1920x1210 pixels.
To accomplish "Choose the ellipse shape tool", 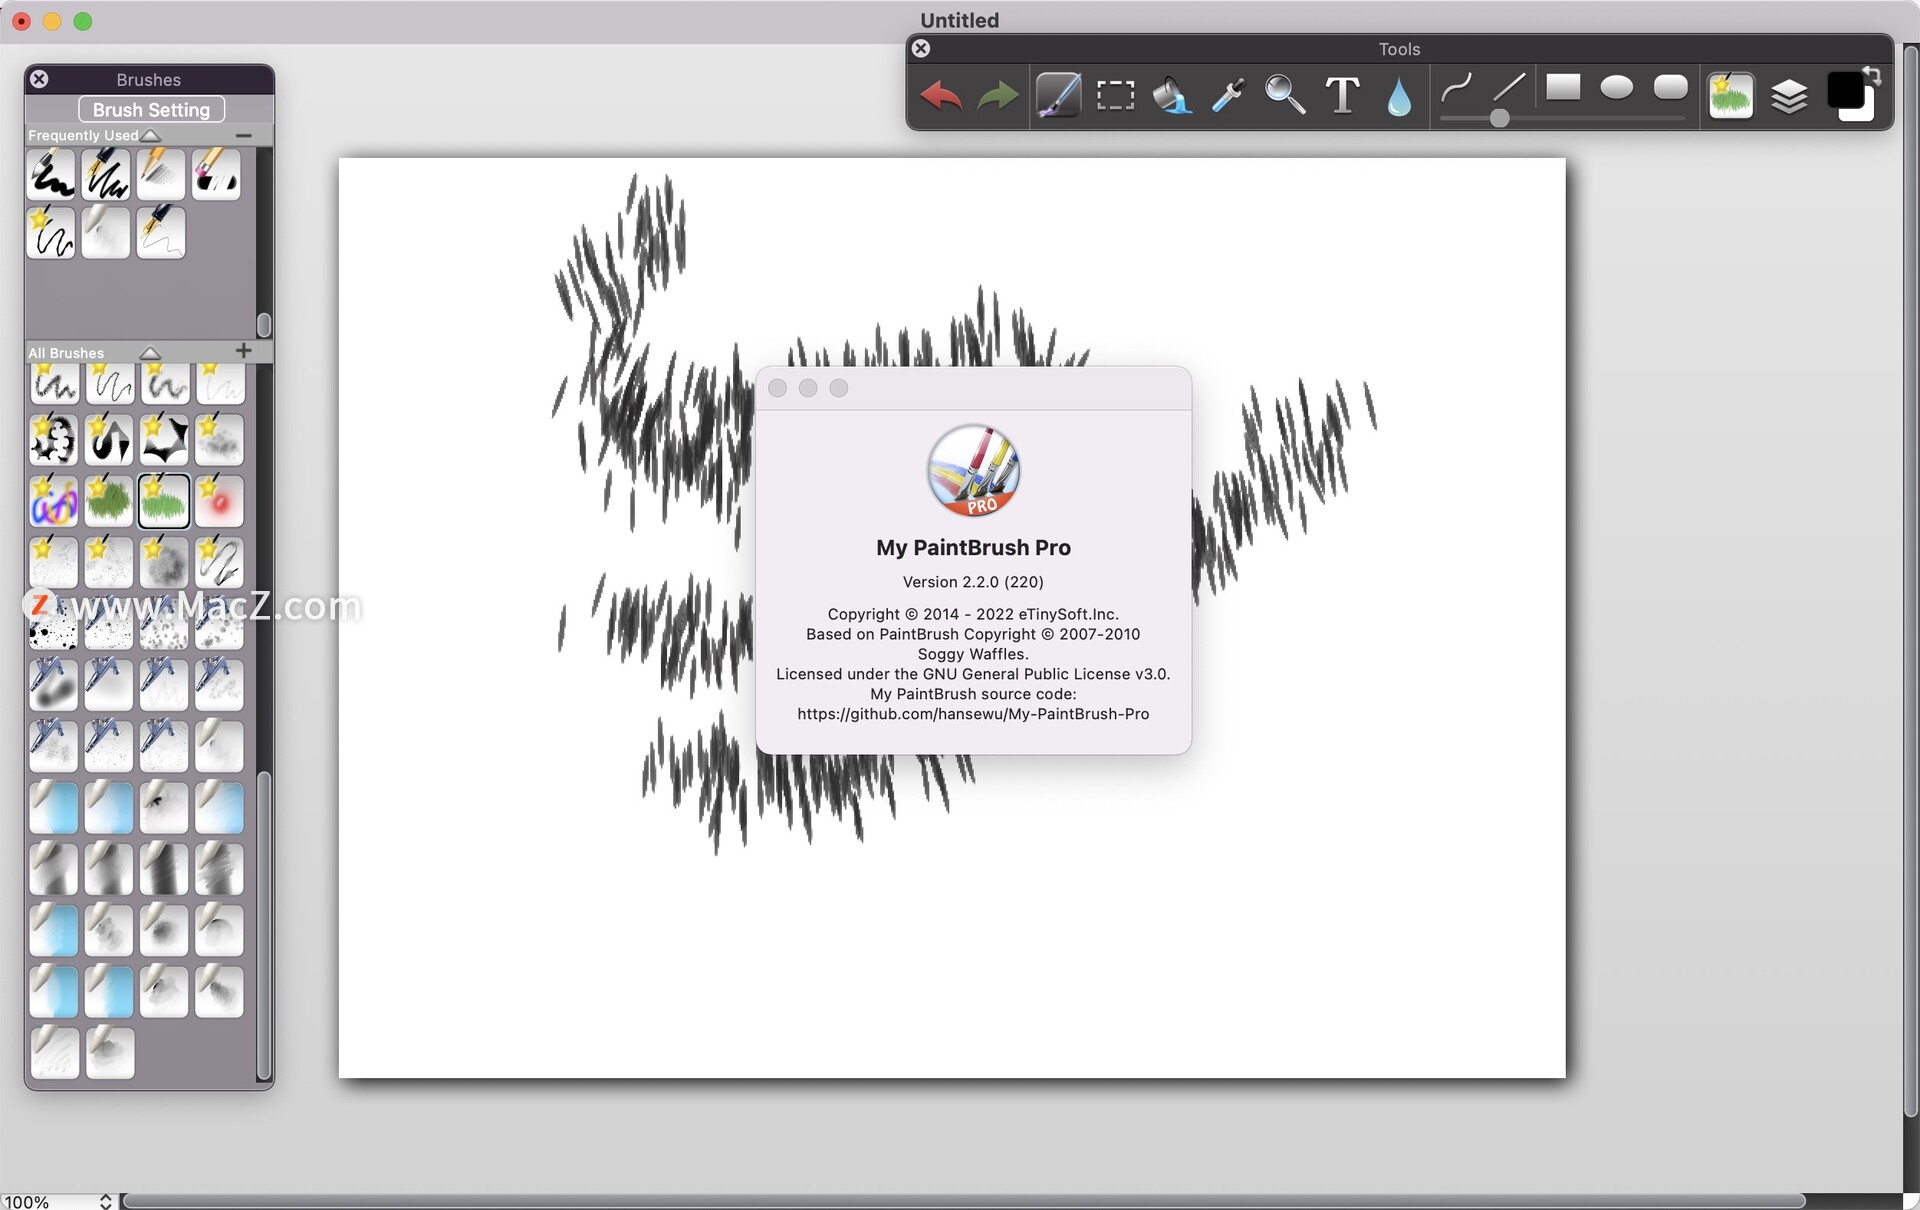I will (x=1616, y=88).
